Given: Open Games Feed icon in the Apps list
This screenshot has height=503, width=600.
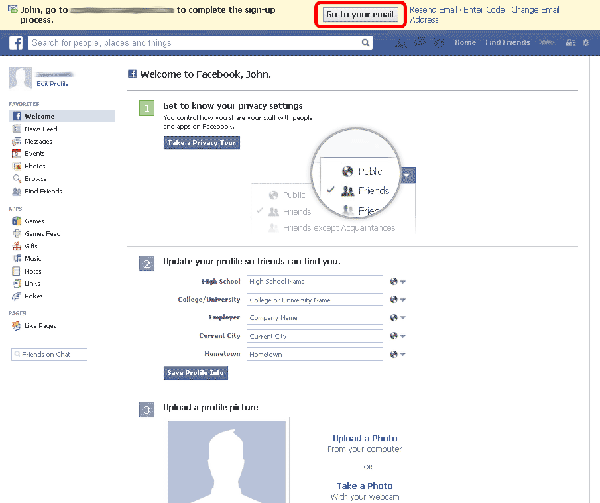Looking at the screenshot, I should (16, 233).
